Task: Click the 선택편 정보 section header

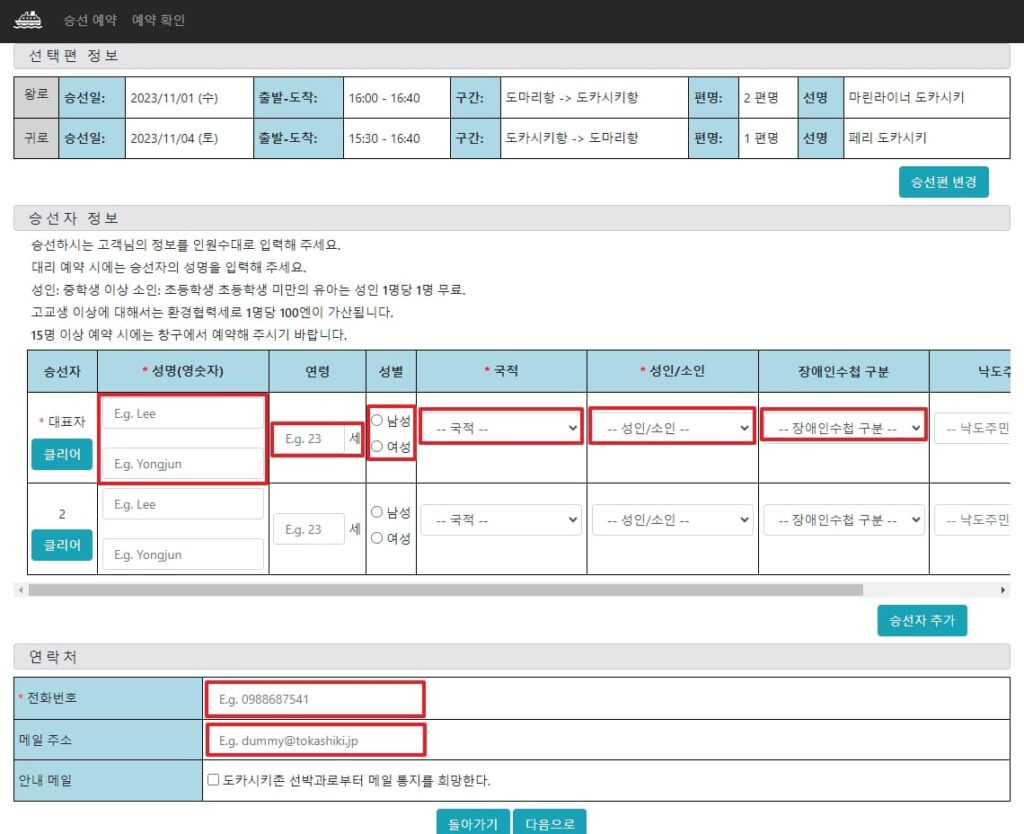Action: pyautogui.click(x=511, y=56)
